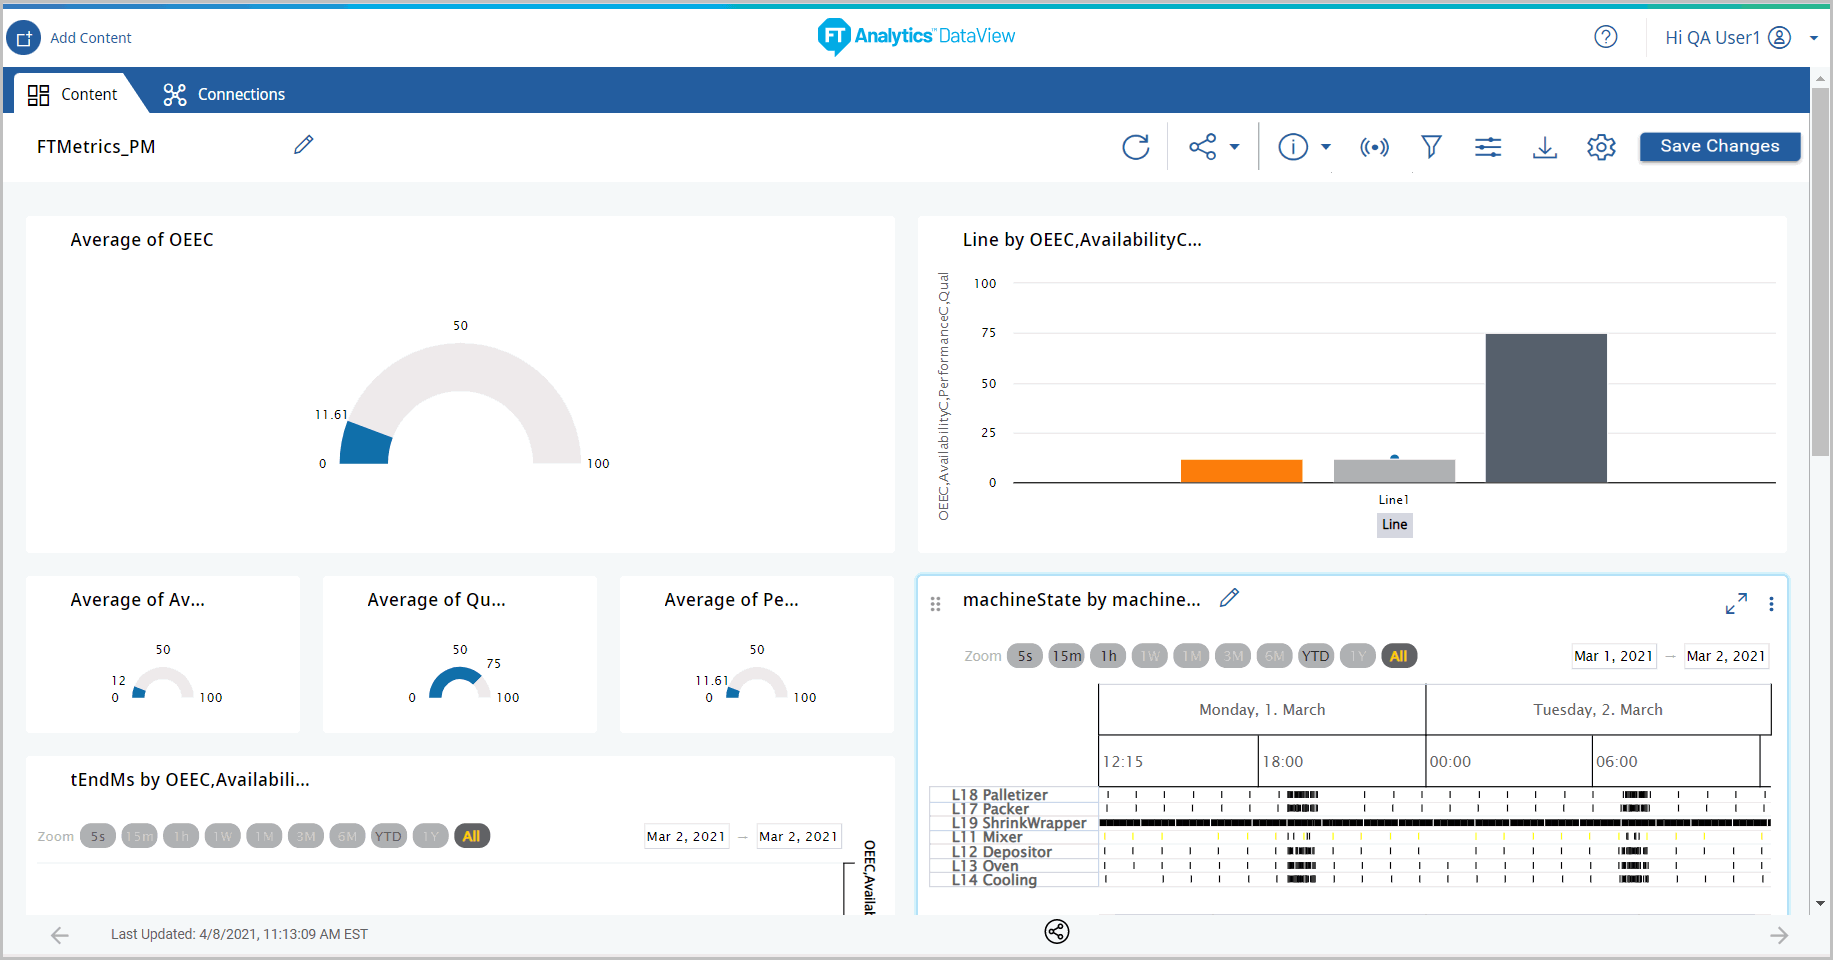Open the sliders adjustment icon
The height and width of the screenshot is (960, 1833).
coord(1488,147)
